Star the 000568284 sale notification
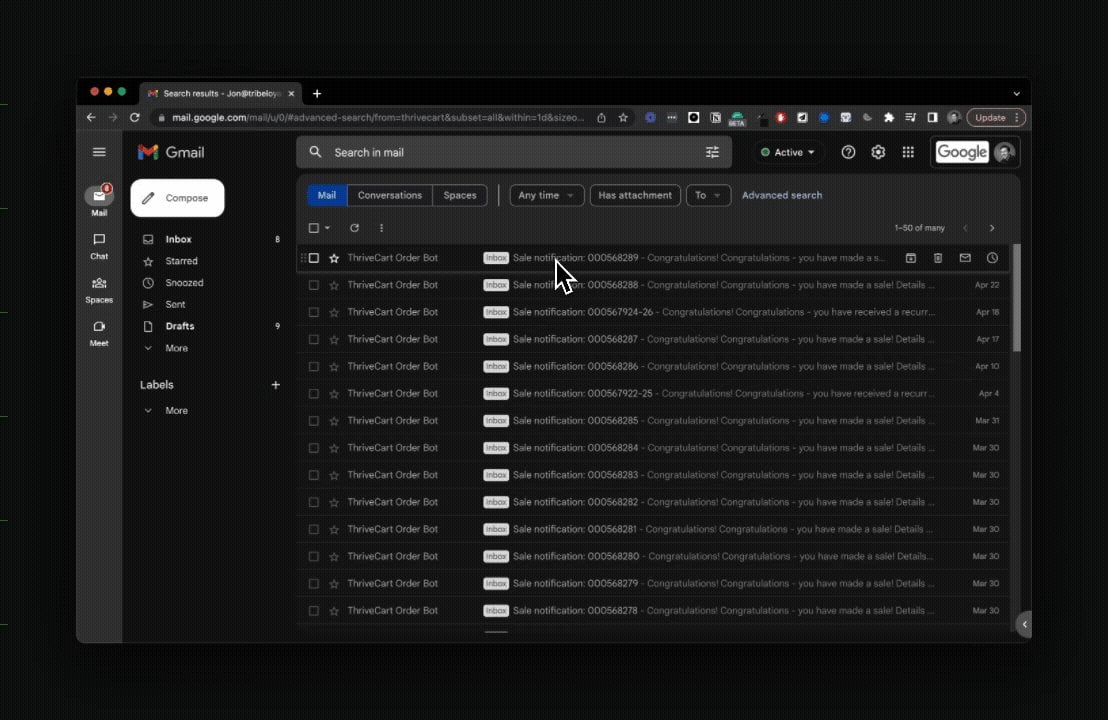The image size is (1108, 720). point(334,448)
